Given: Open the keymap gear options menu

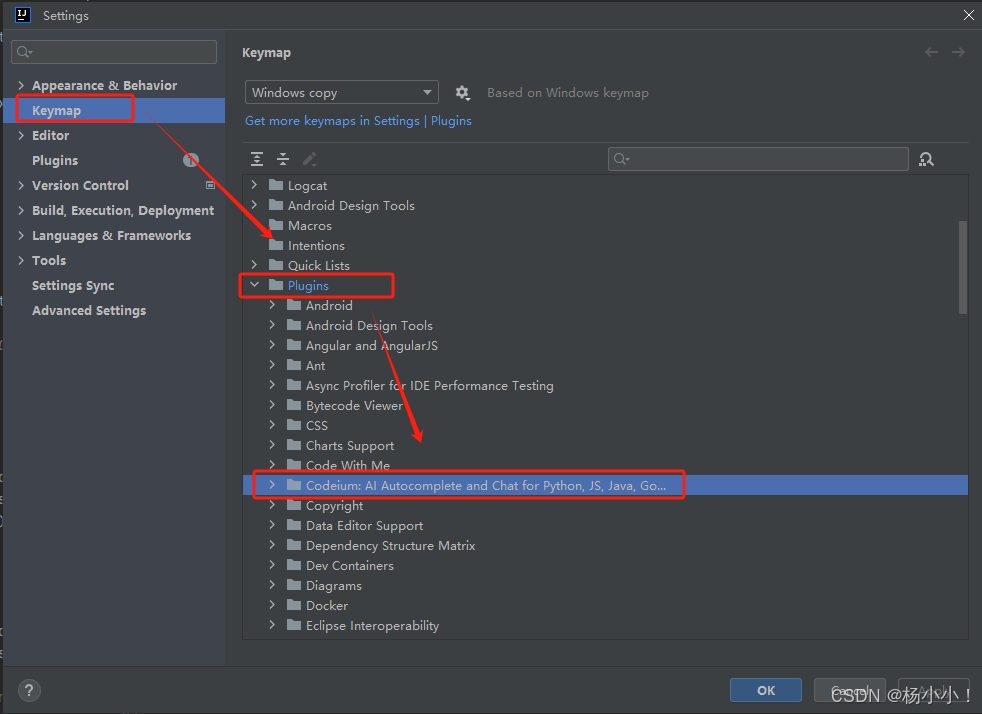Looking at the screenshot, I should click(462, 93).
